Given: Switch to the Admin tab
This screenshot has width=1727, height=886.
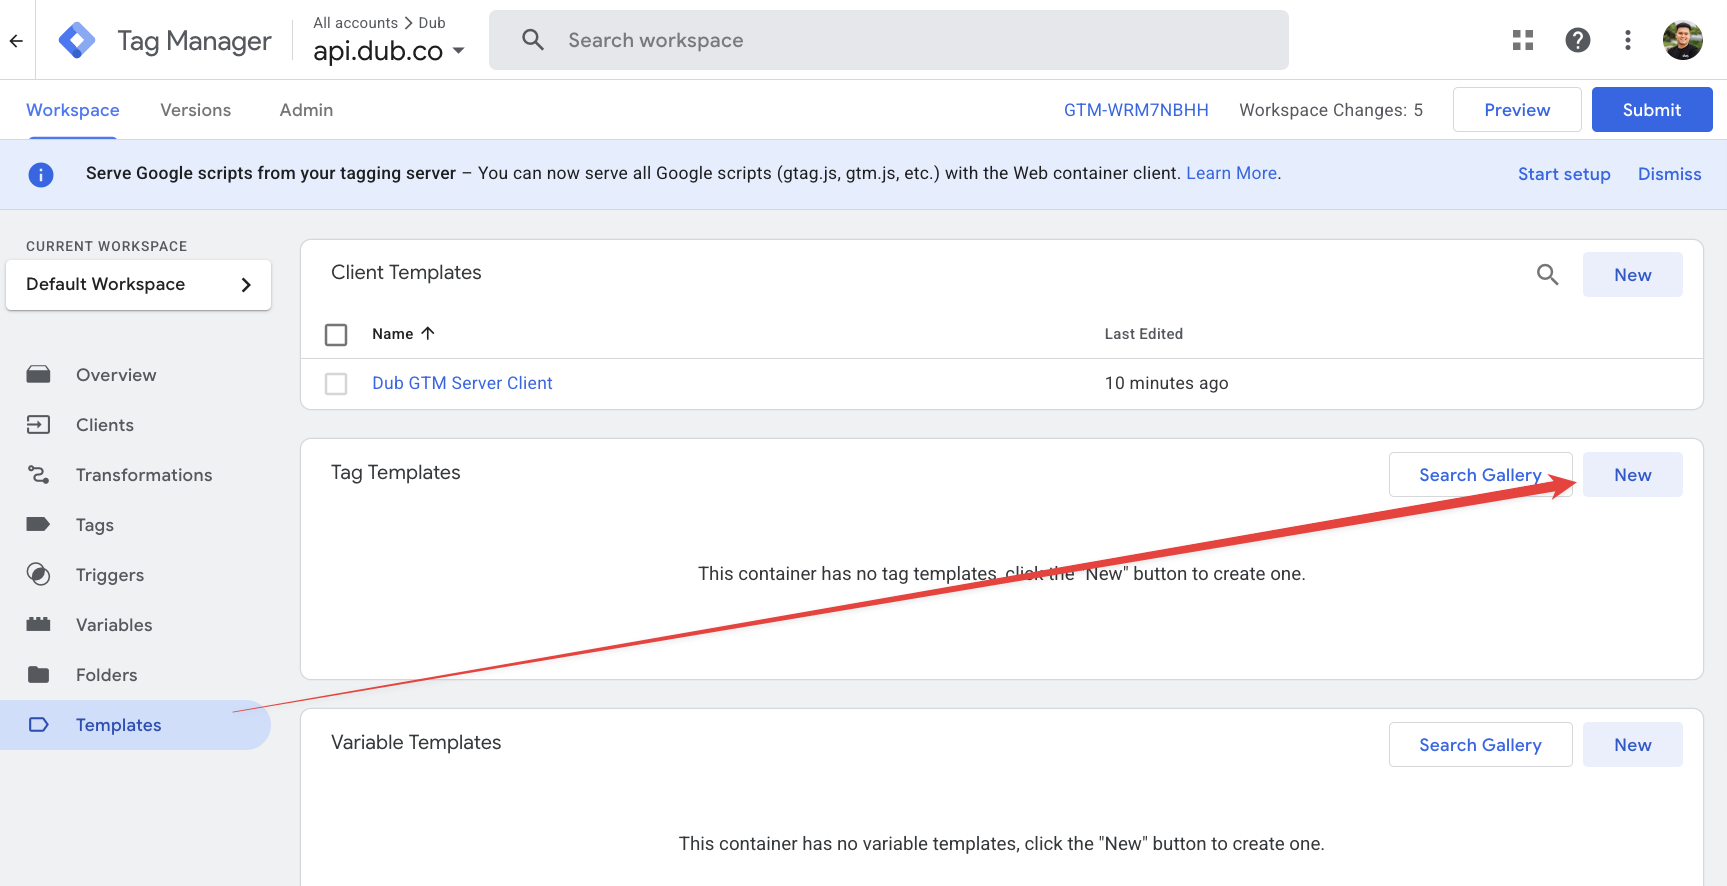Looking at the screenshot, I should 306,110.
